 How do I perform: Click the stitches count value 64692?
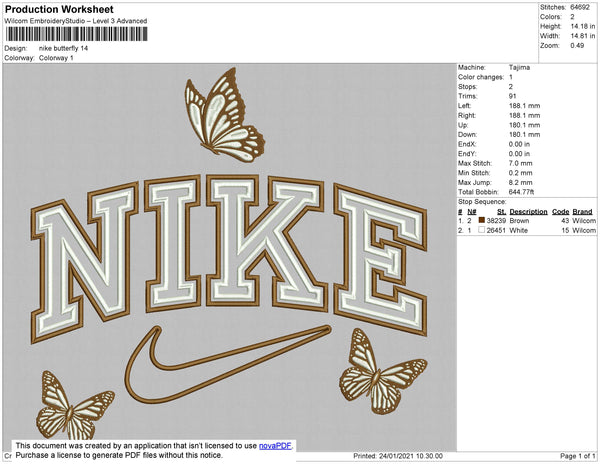click(580, 7)
